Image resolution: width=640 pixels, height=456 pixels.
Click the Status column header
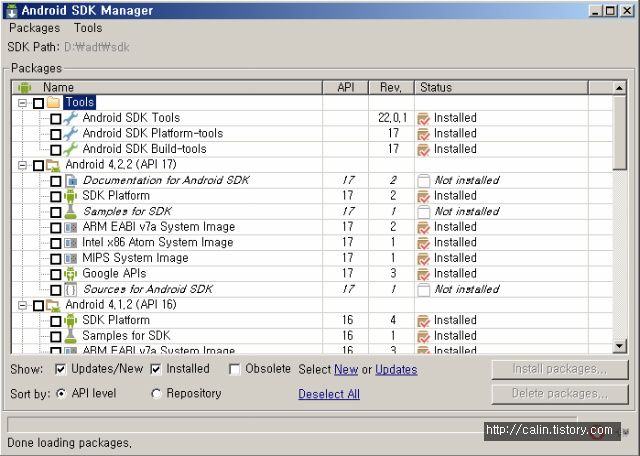[x=501, y=87]
